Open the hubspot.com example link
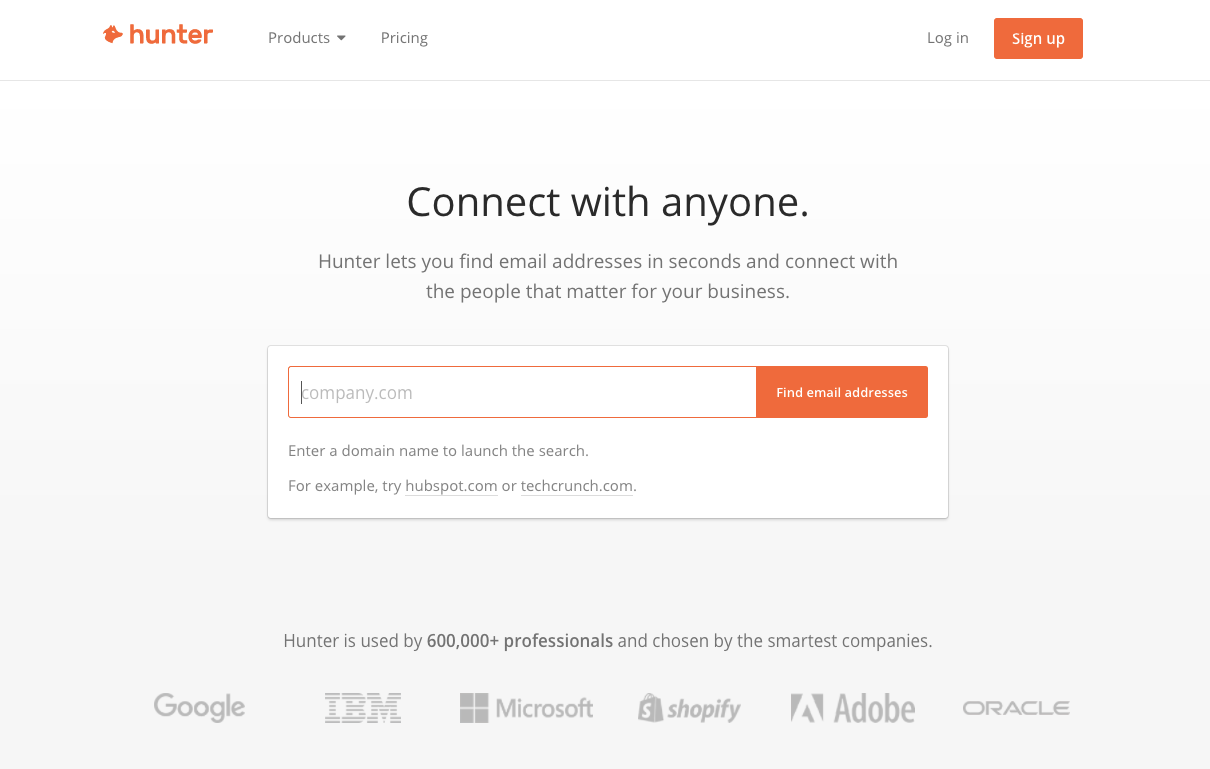Screen dimensions: 1210x769 tap(451, 485)
